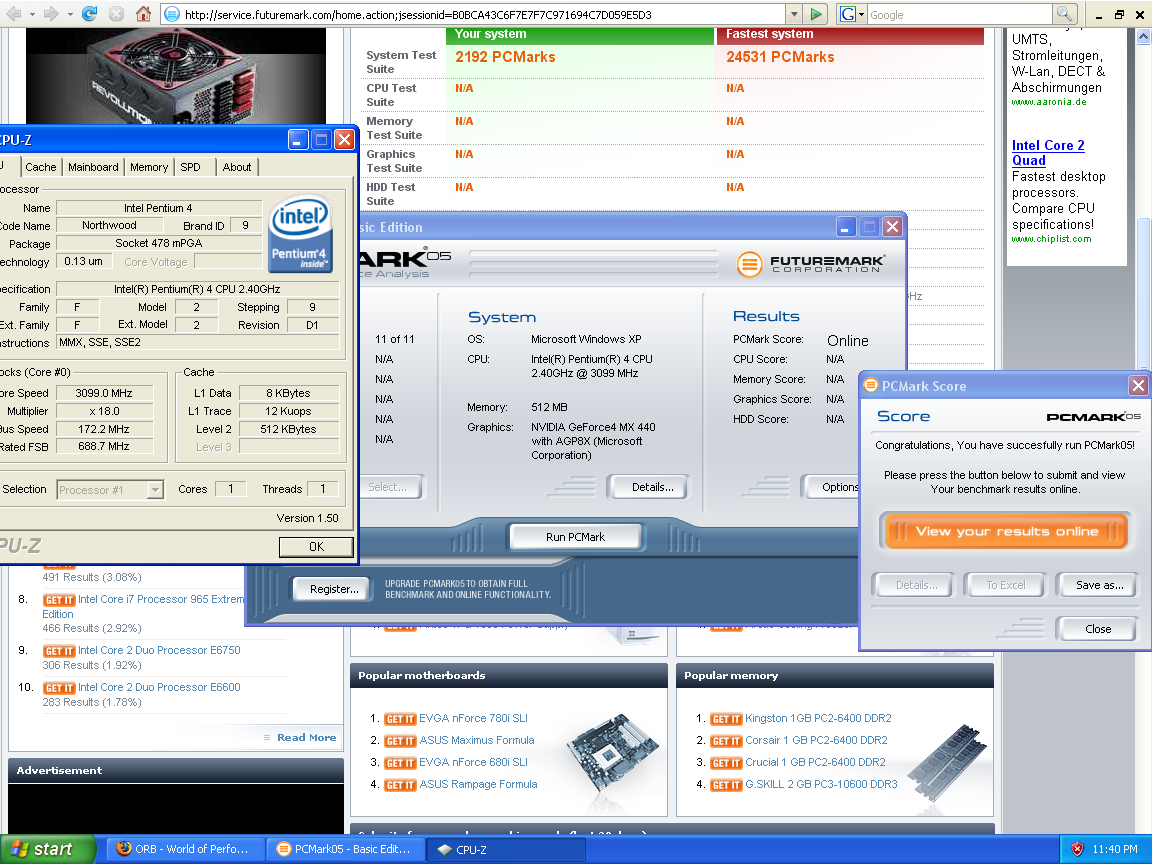1152x864 pixels.
Task: Open Corsair 1 GB PC2-6400 DDR2 link
Action: [816, 740]
